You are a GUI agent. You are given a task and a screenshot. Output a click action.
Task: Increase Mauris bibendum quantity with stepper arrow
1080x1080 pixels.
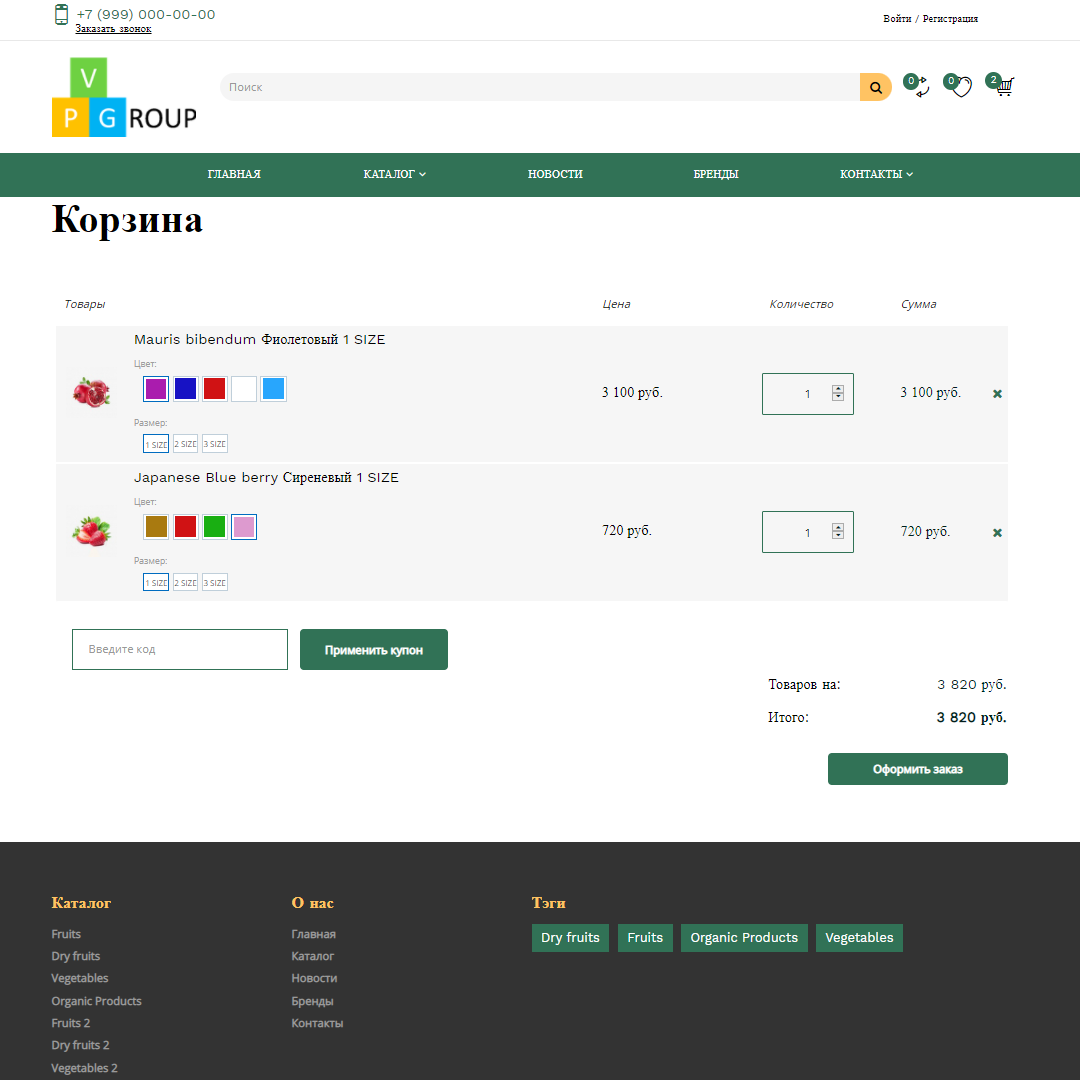point(840,387)
